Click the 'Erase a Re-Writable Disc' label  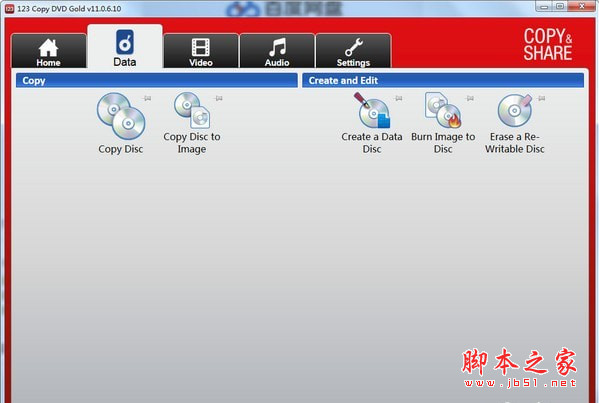pyautogui.click(x=515, y=142)
